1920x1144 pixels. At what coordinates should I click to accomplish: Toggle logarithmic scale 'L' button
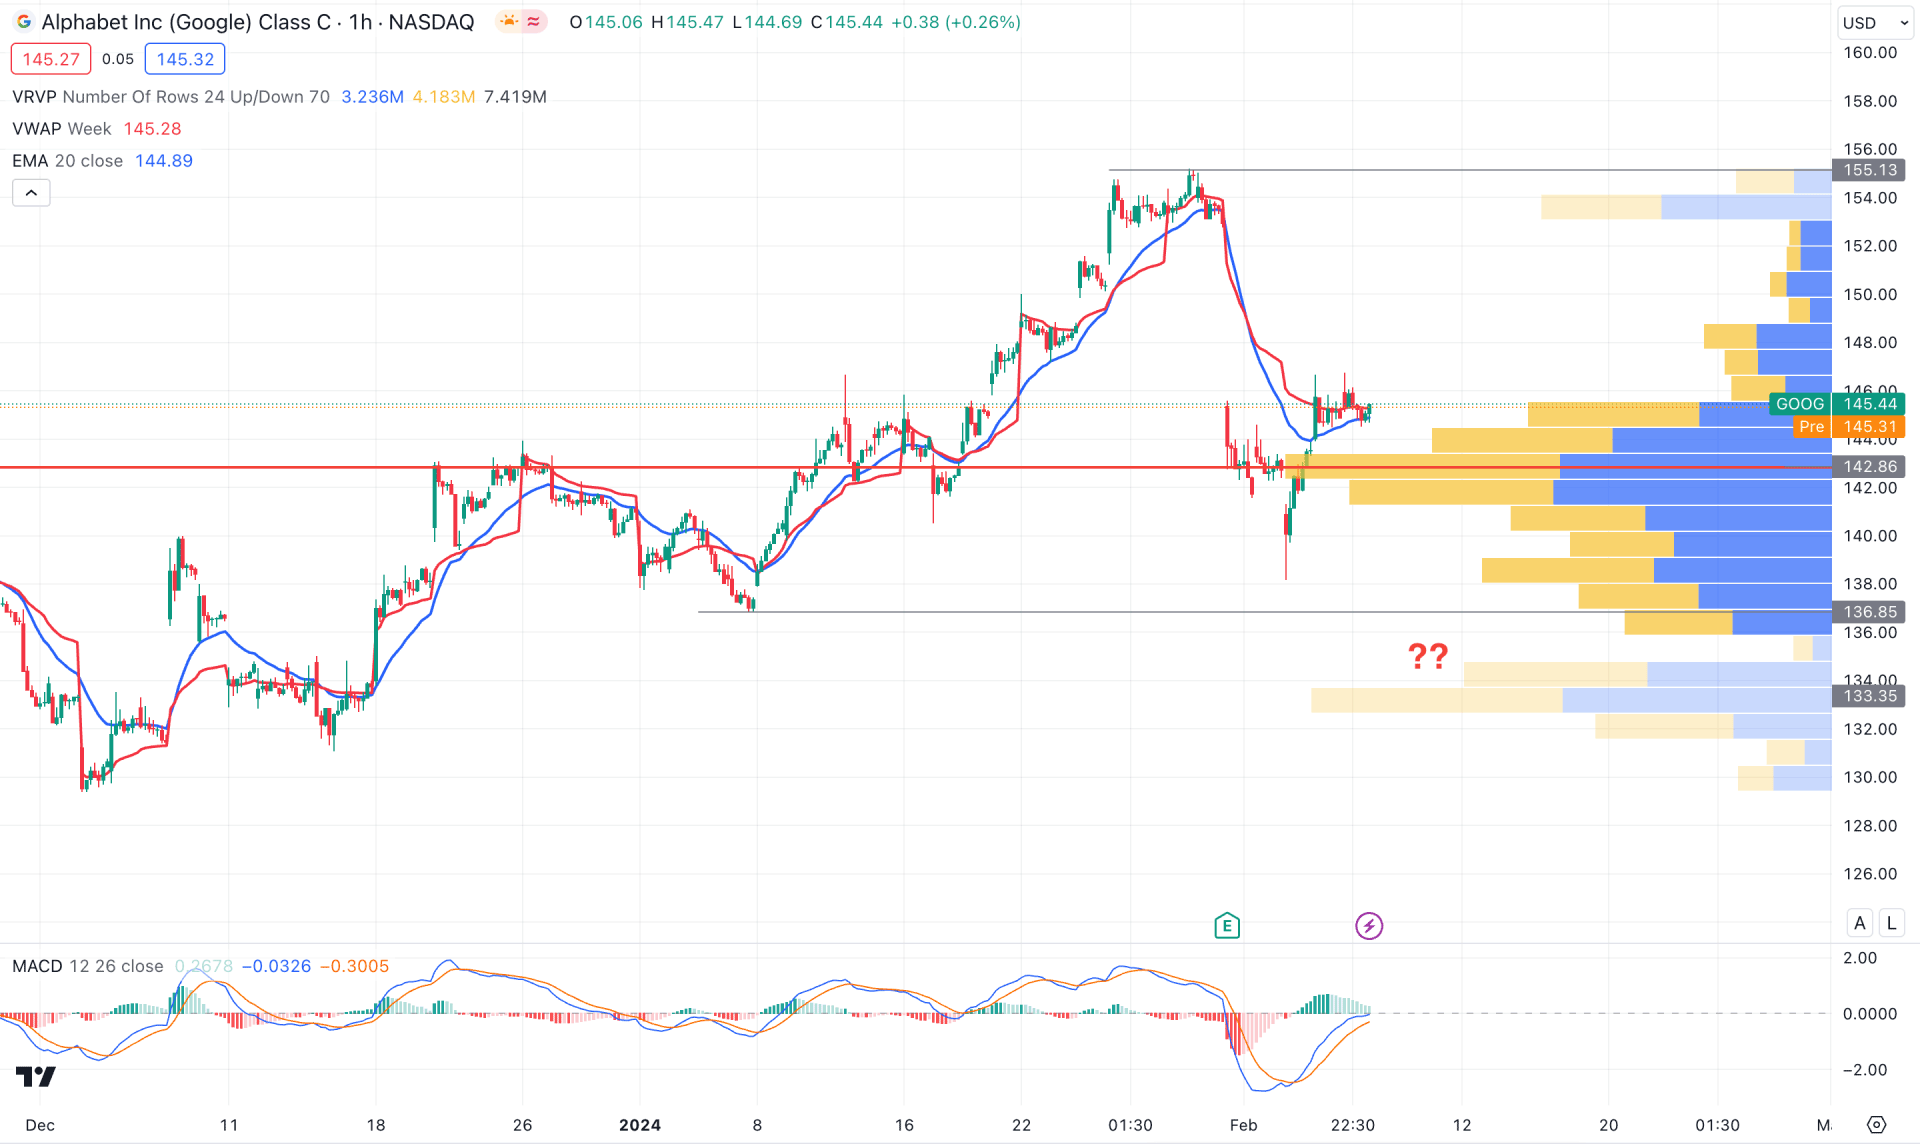[1891, 923]
